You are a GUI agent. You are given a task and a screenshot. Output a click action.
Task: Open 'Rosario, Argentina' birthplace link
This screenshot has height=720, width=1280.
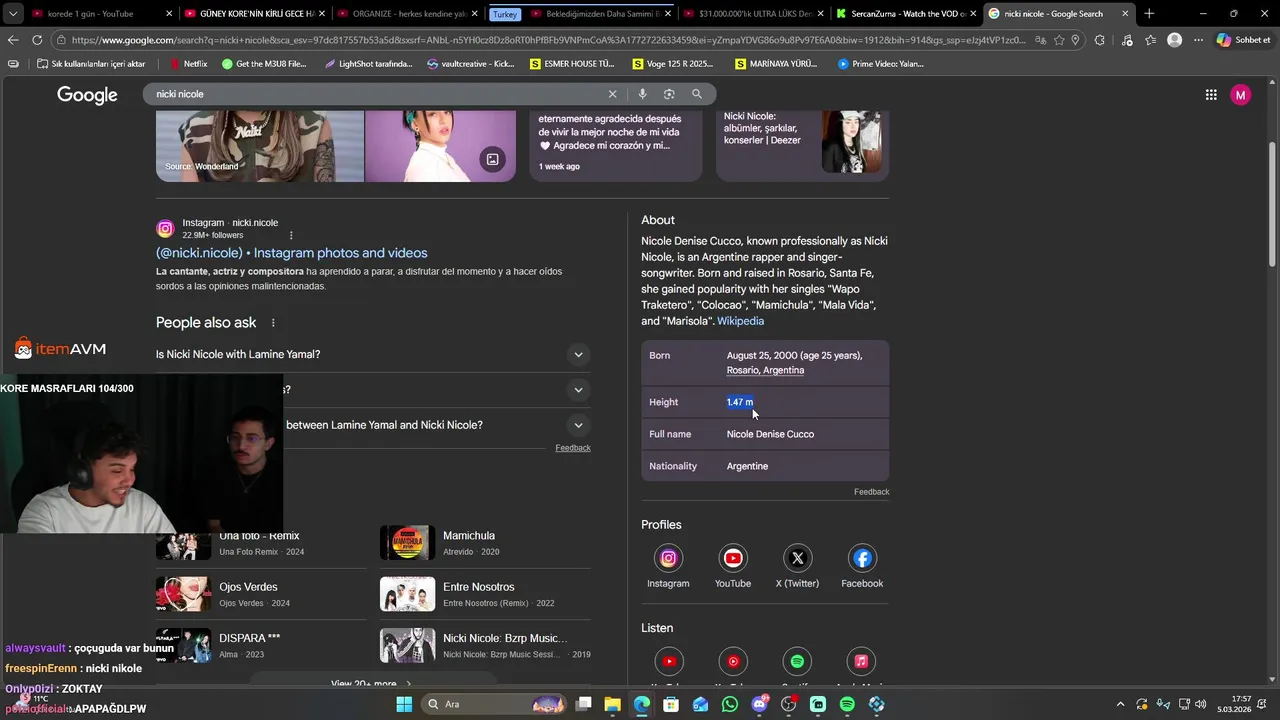coord(765,370)
